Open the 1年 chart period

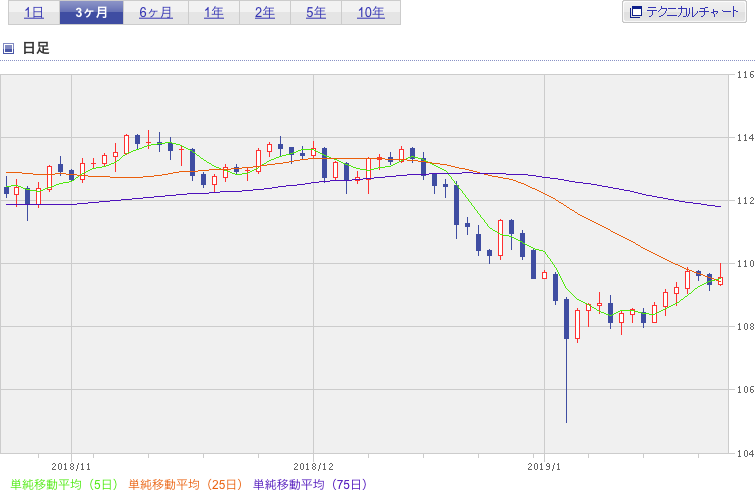pyautogui.click(x=214, y=13)
